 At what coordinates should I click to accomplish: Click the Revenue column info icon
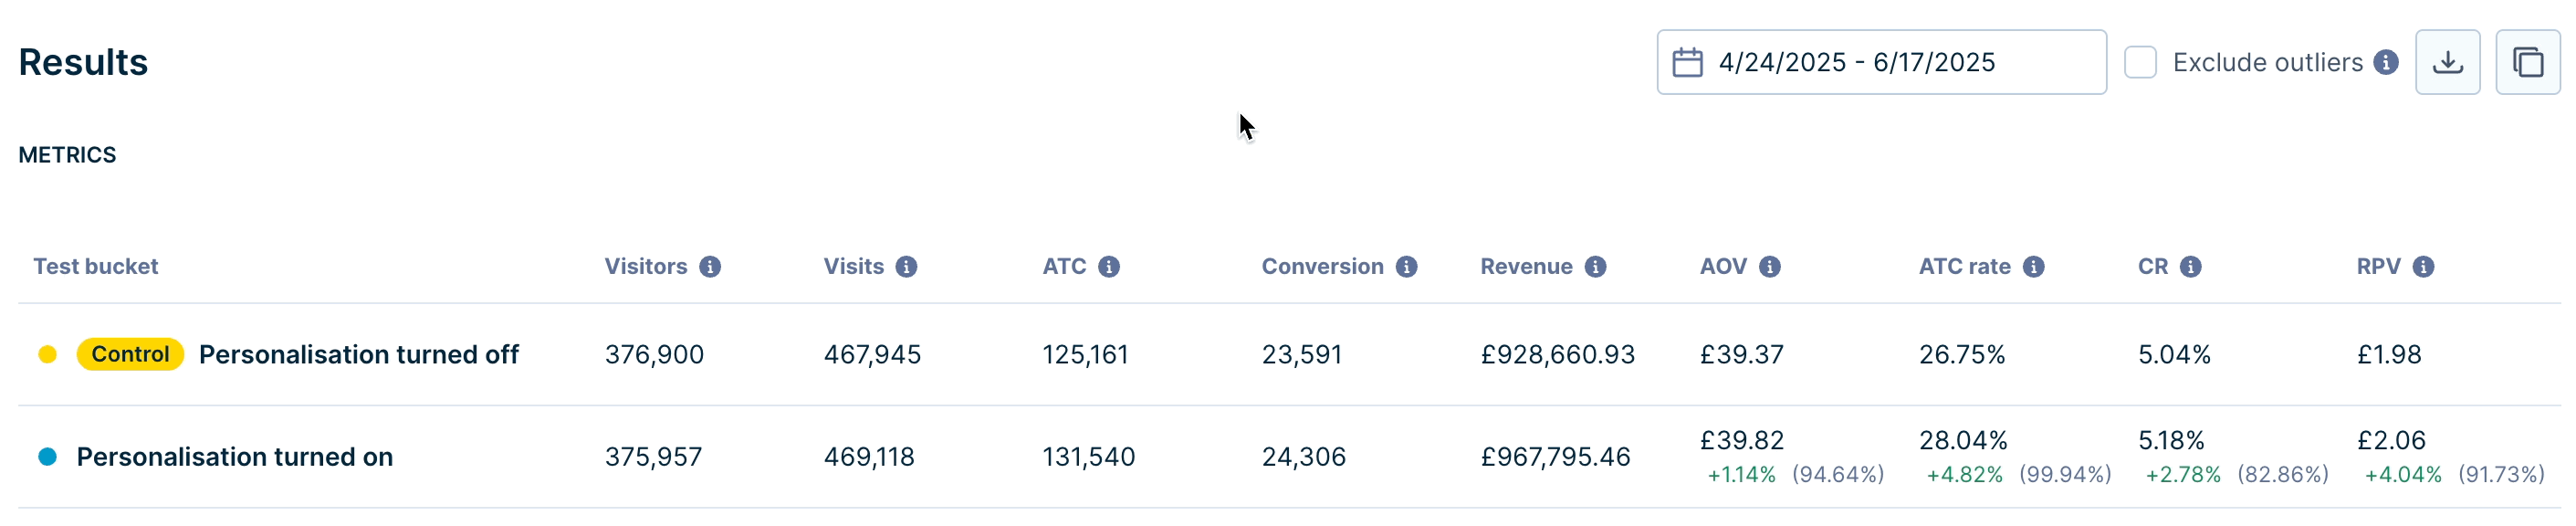[1595, 267]
